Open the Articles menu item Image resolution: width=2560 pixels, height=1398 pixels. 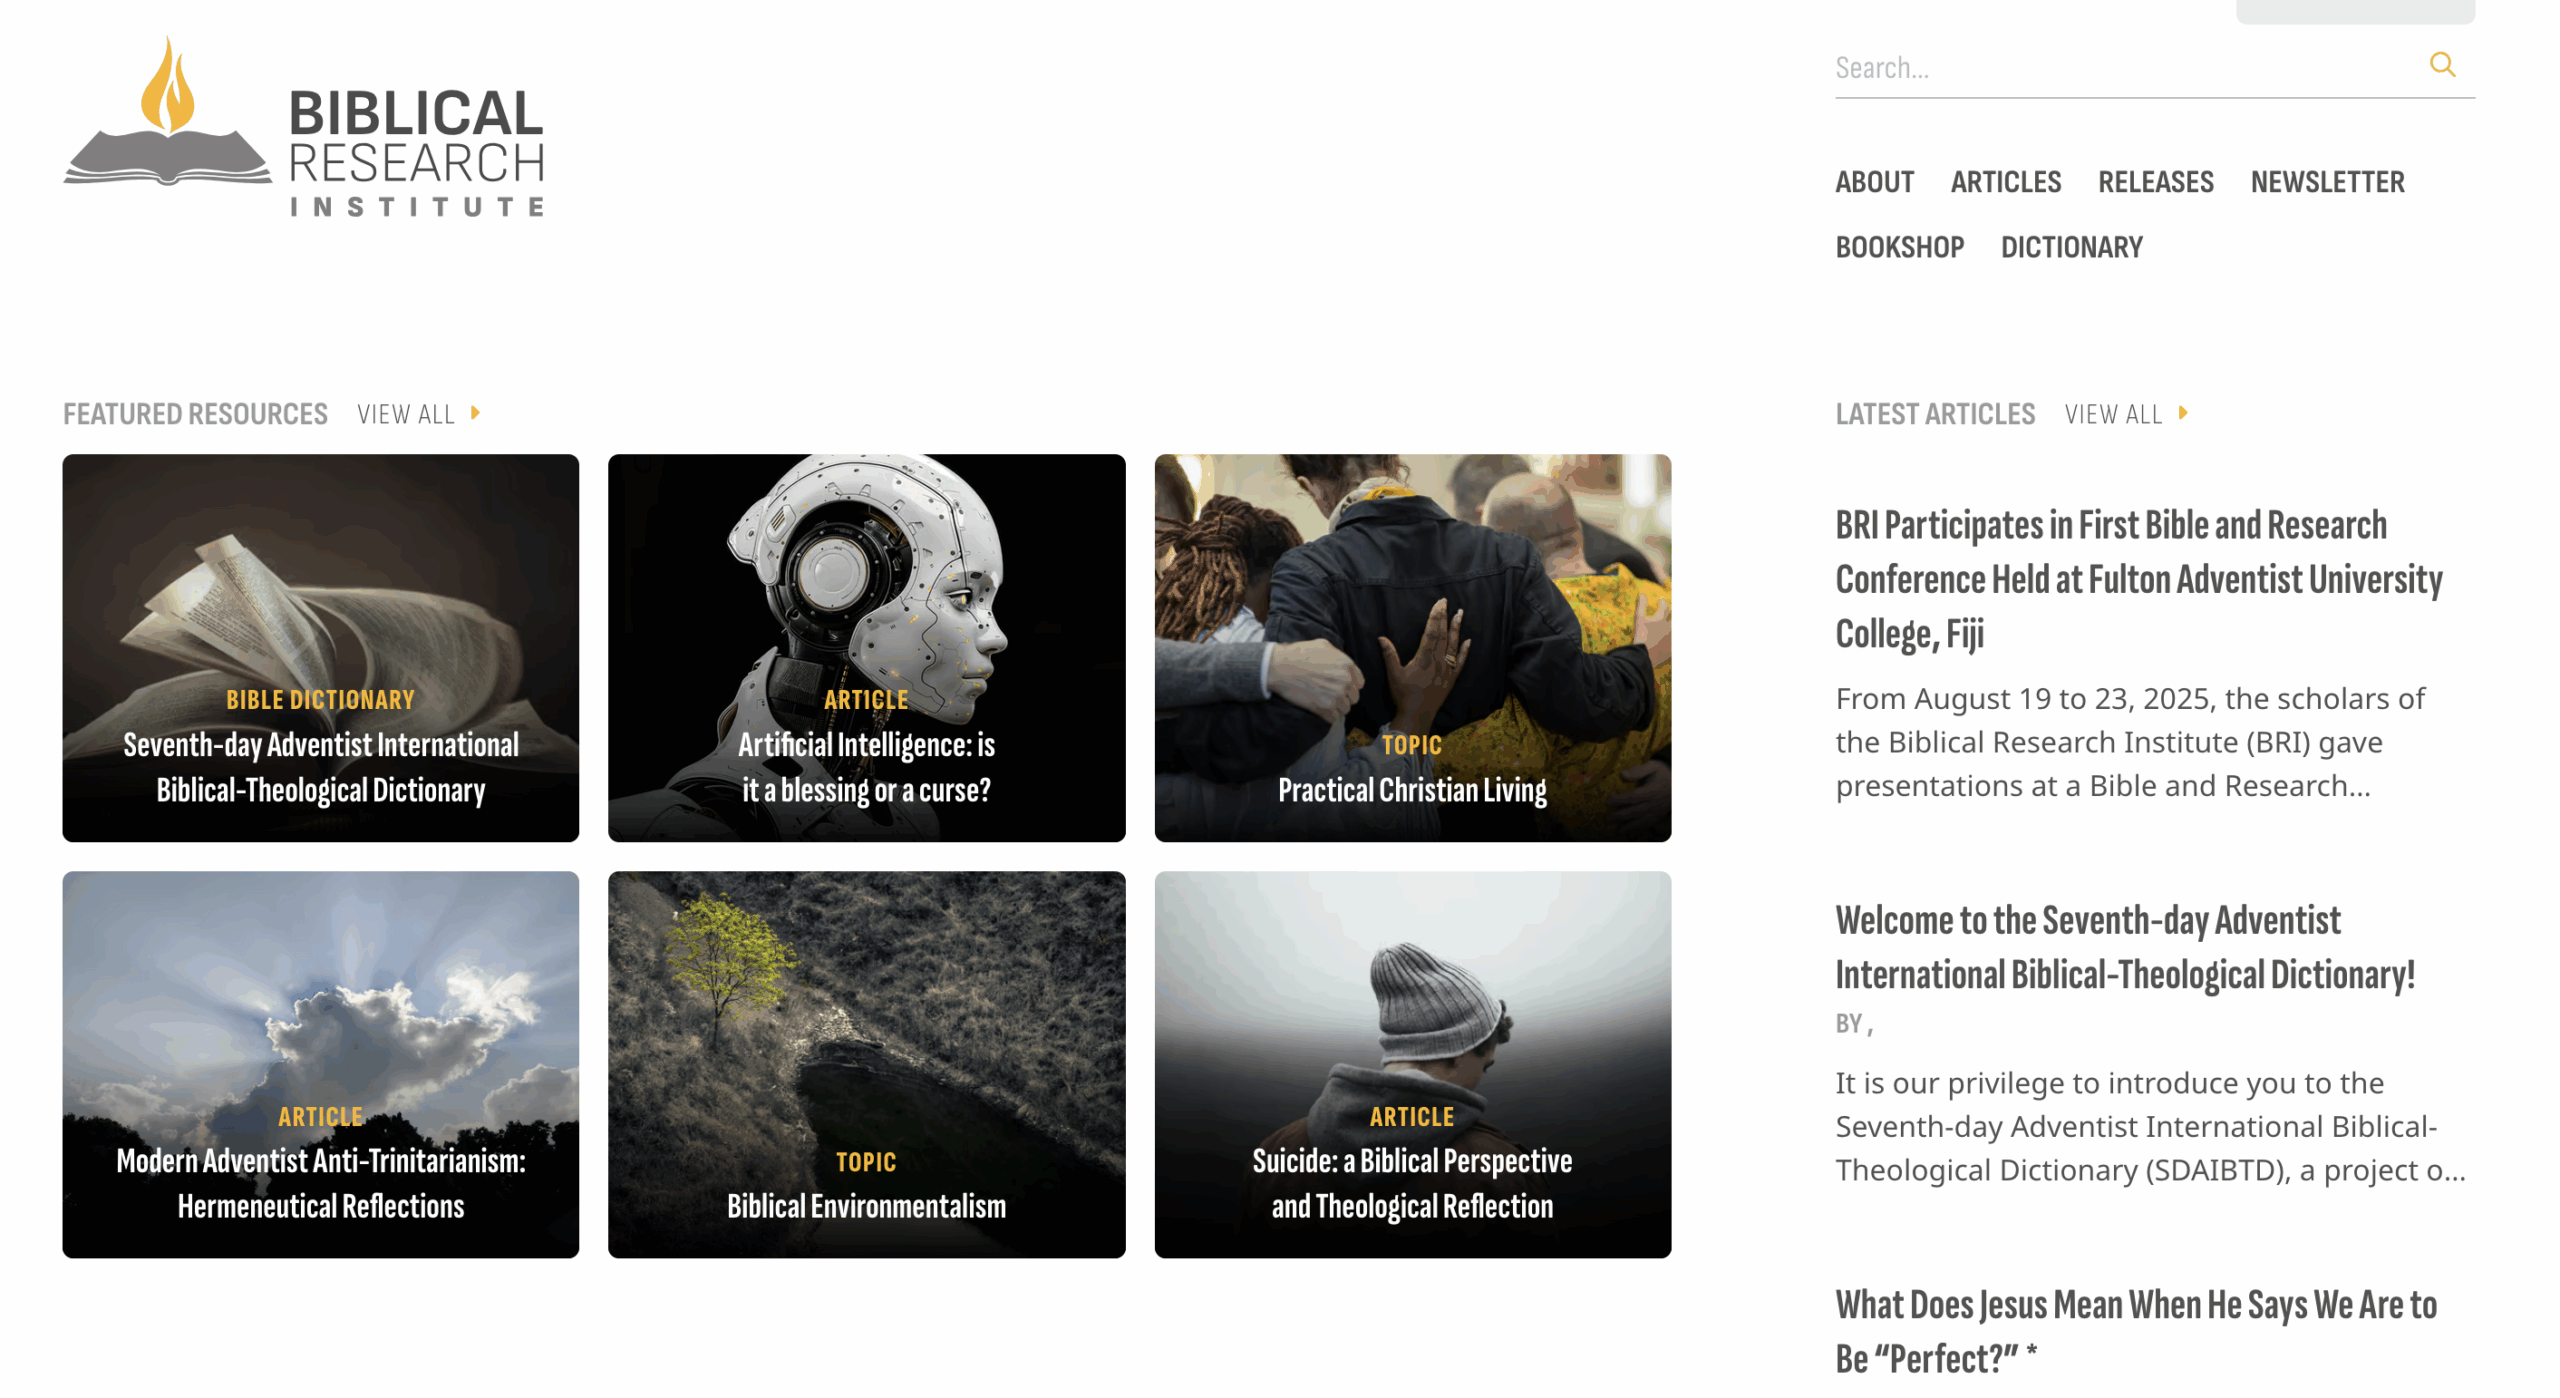tap(2005, 182)
